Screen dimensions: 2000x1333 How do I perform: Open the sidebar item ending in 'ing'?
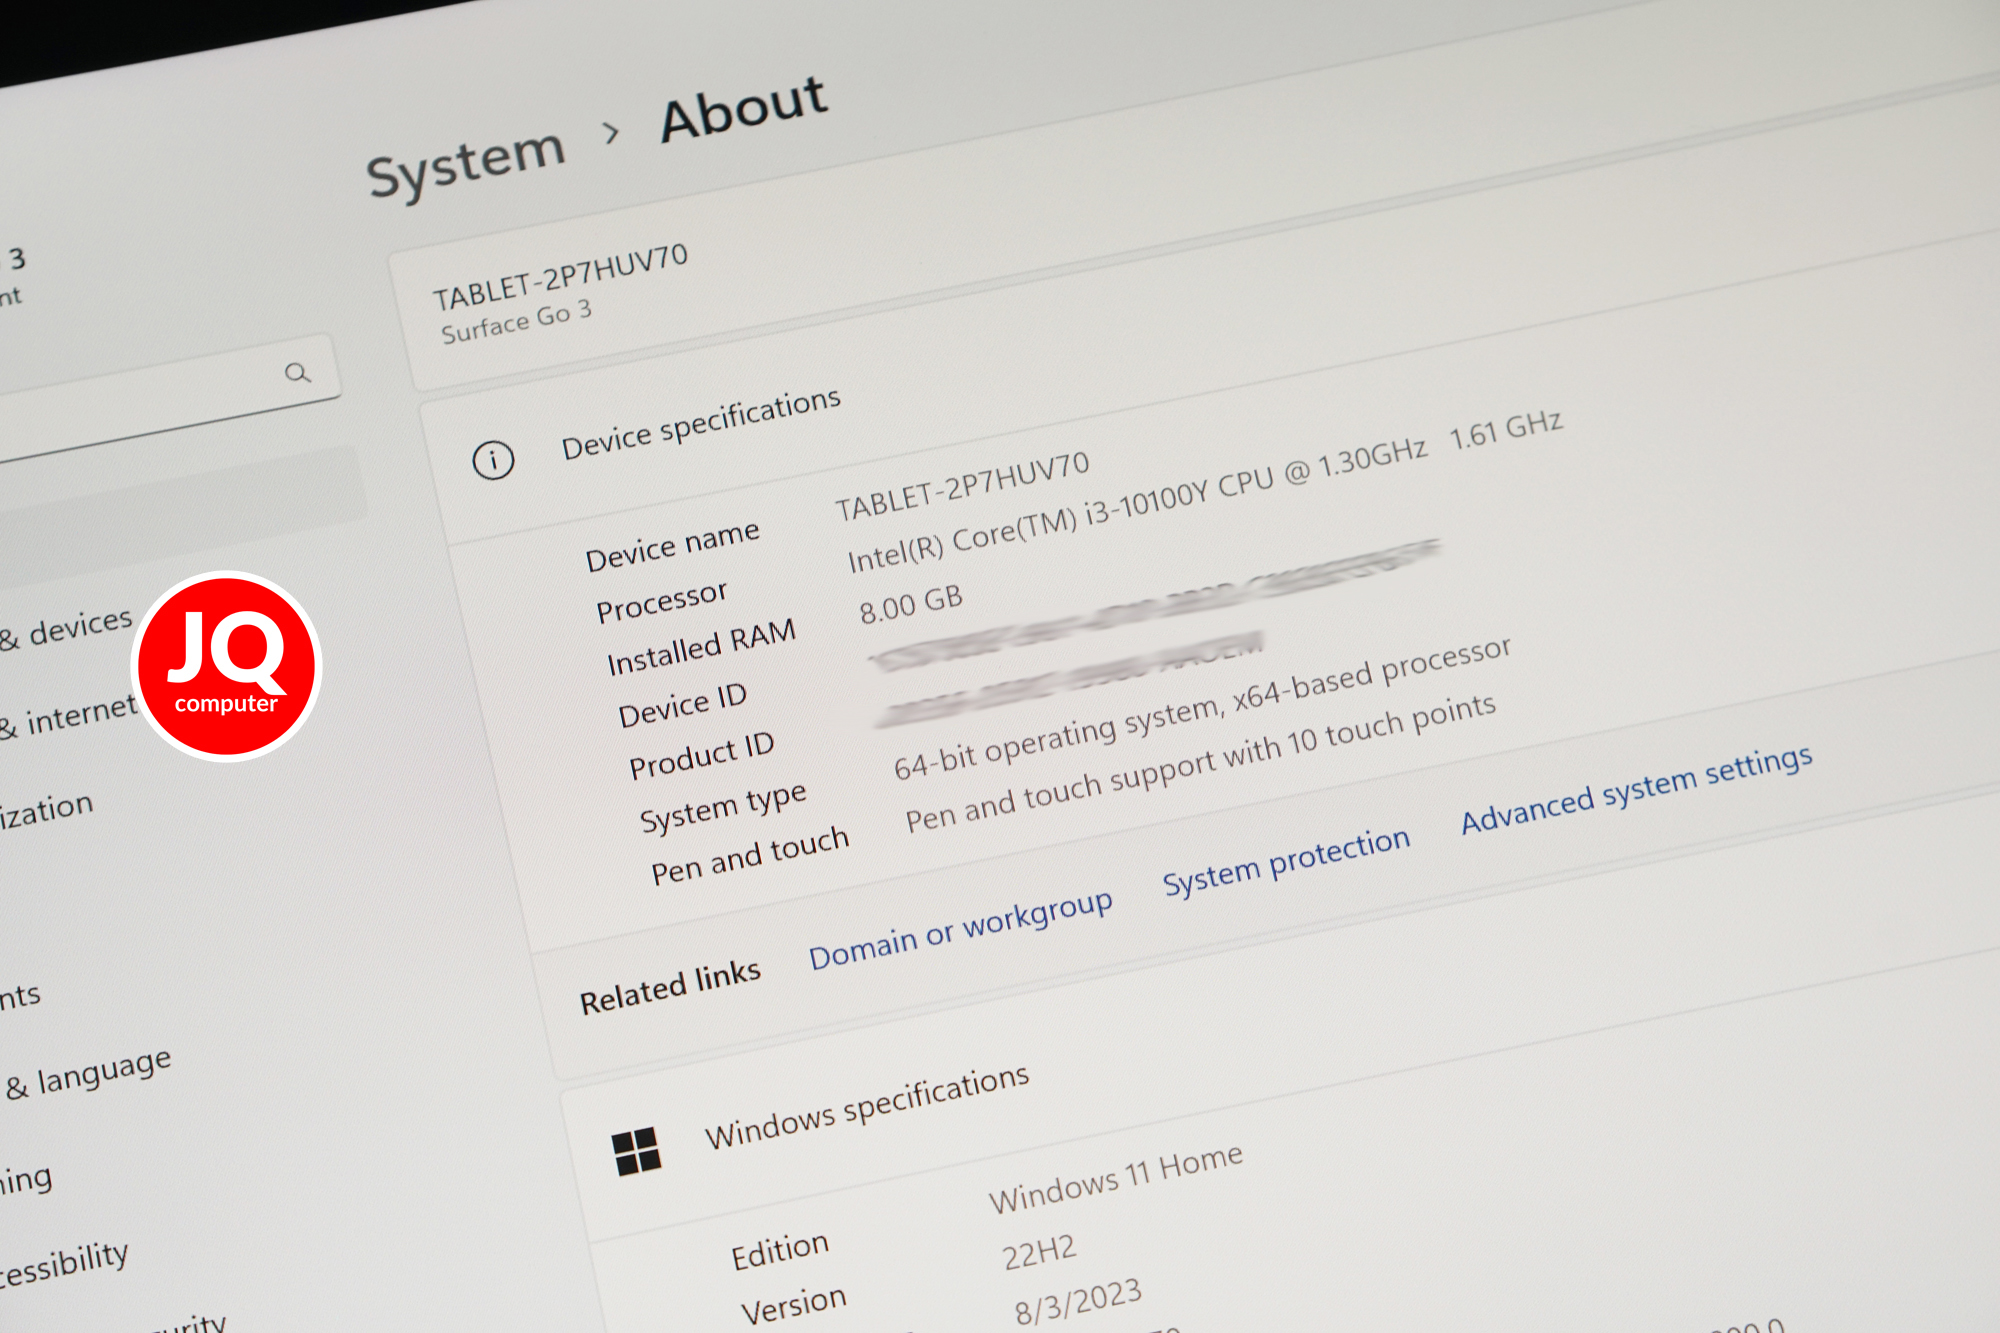click(x=26, y=1180)
